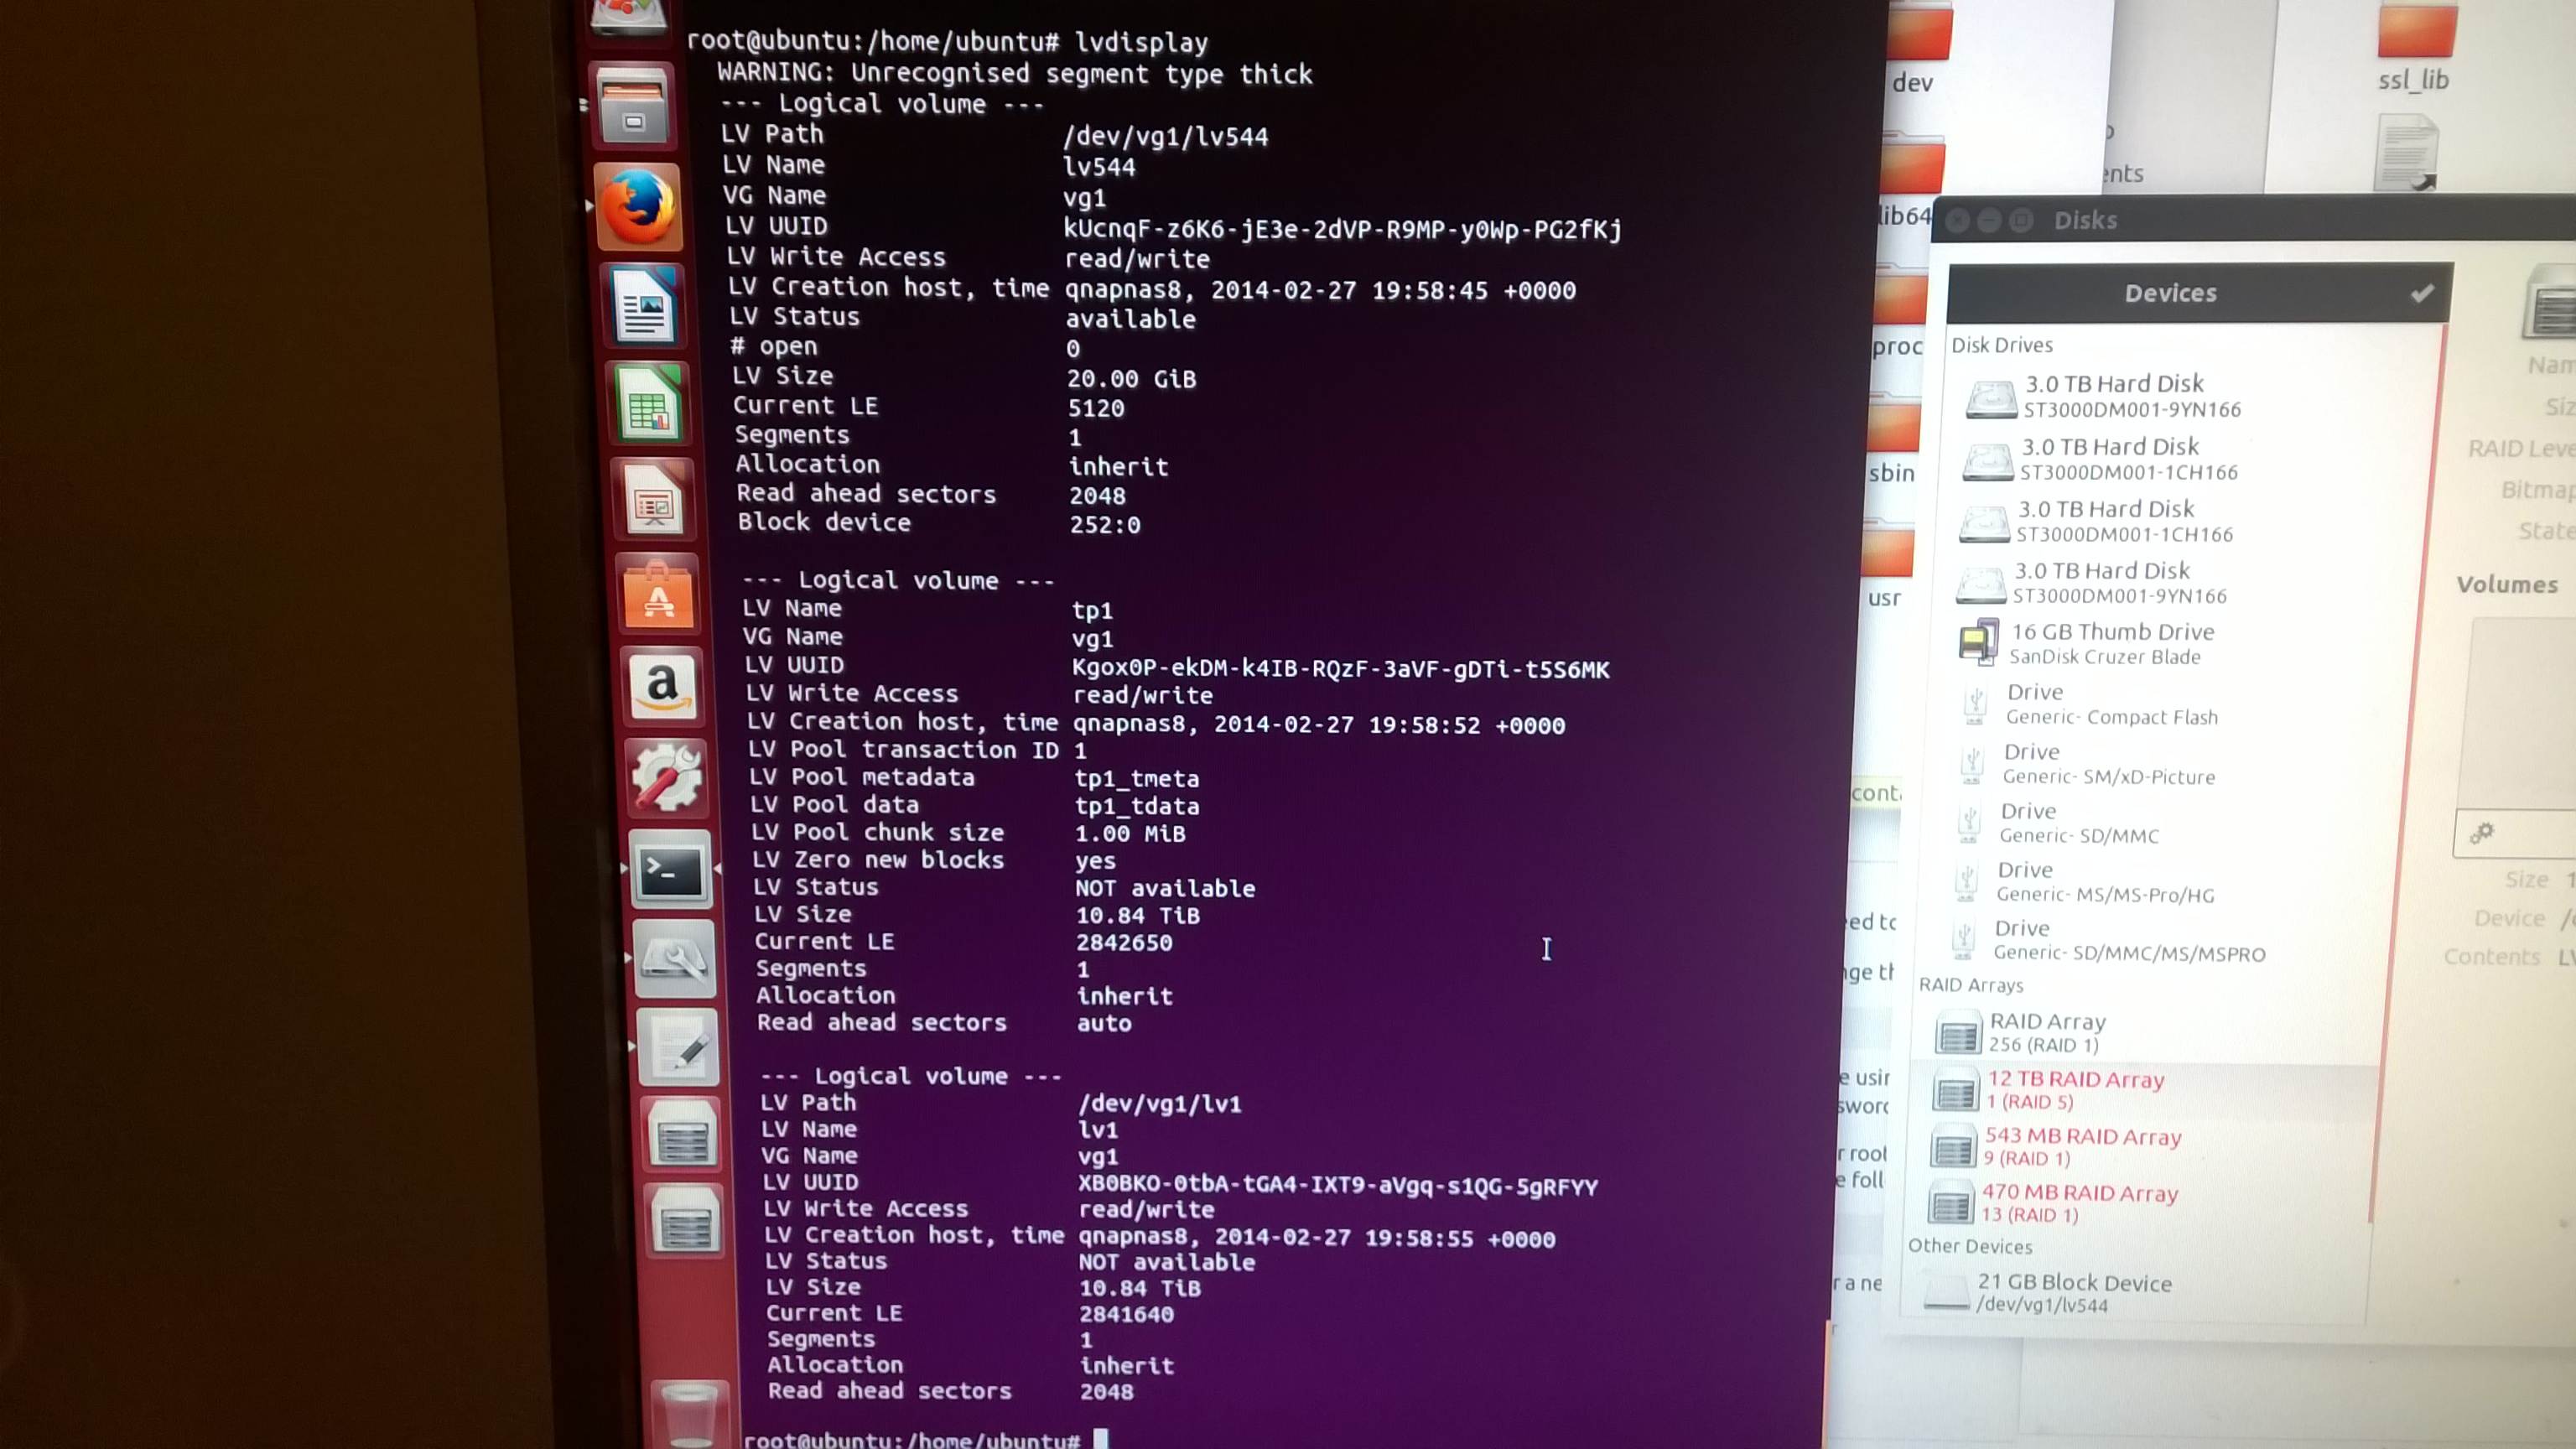Viewport: 2576px width, 1449px height.
Task: Click UUID 'kUcnqF-z6K6-jE3e-2dVP-R9MP-y0Wp-PG2fKj'
Action: click(1342, 230)
